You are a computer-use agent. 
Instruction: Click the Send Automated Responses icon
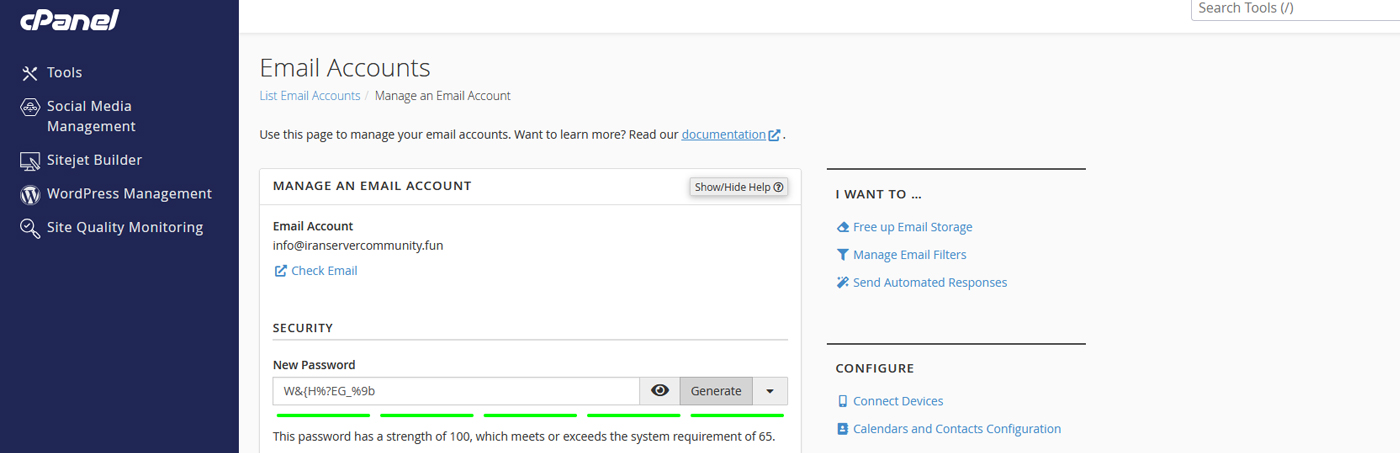[842, 283]
